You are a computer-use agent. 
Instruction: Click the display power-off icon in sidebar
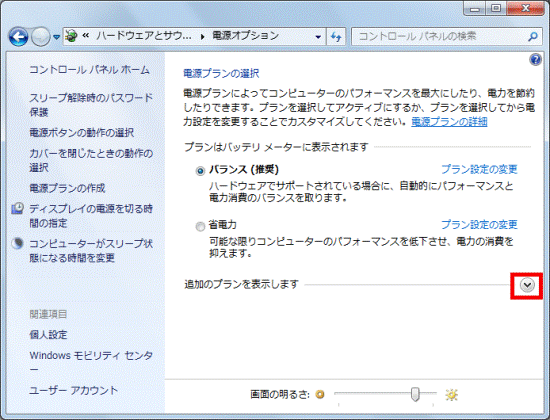(x=18, y=208)
